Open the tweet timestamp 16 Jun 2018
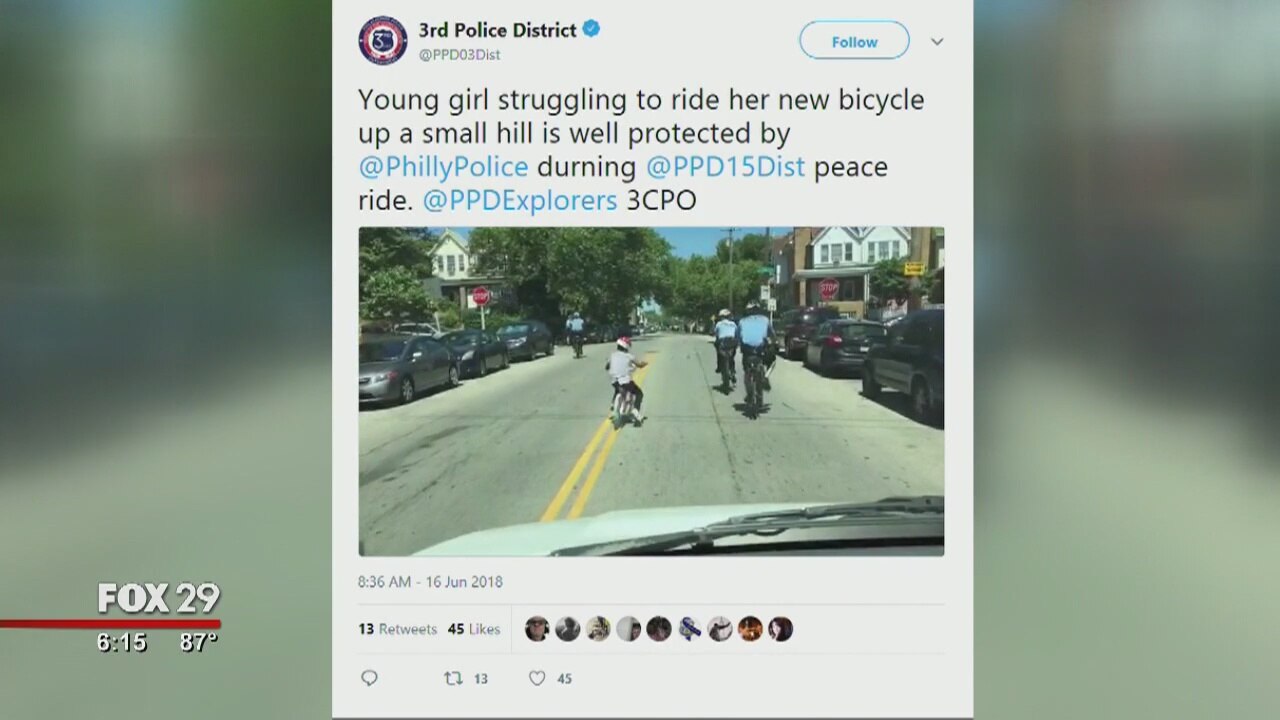The image size is (1280, 720). pos(430,581)
